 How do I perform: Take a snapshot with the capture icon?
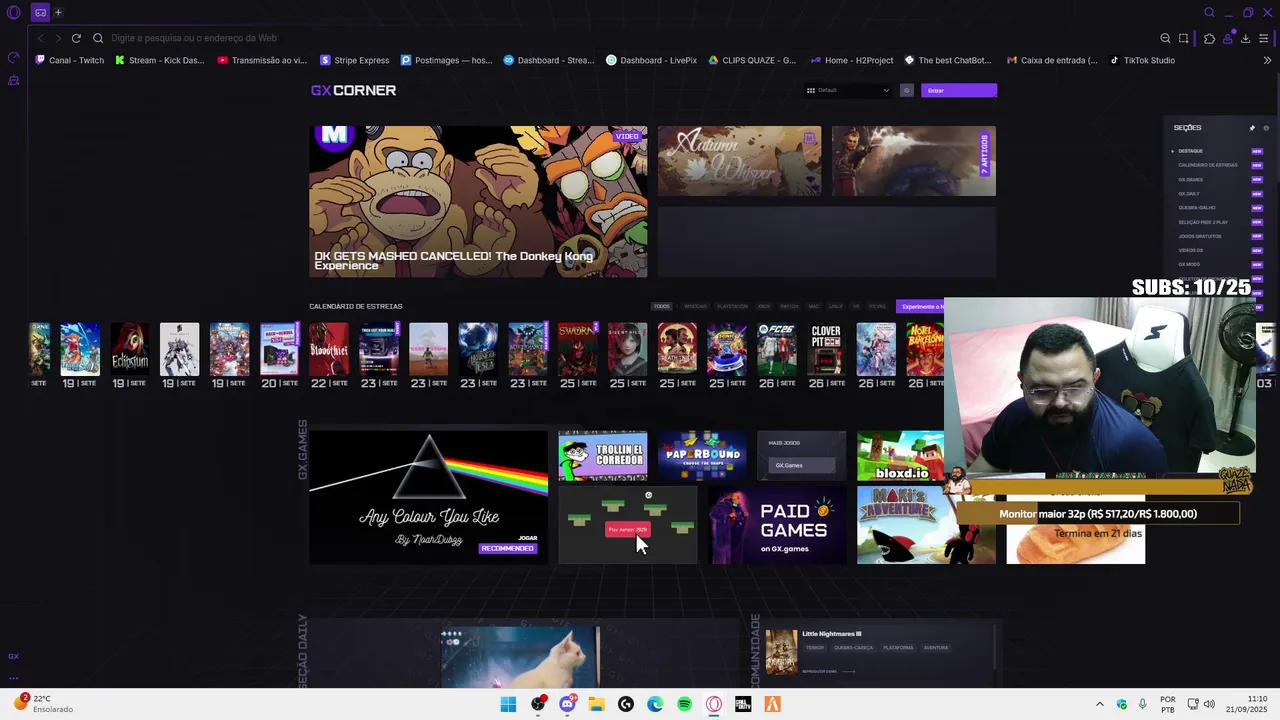coord(1184,38)
